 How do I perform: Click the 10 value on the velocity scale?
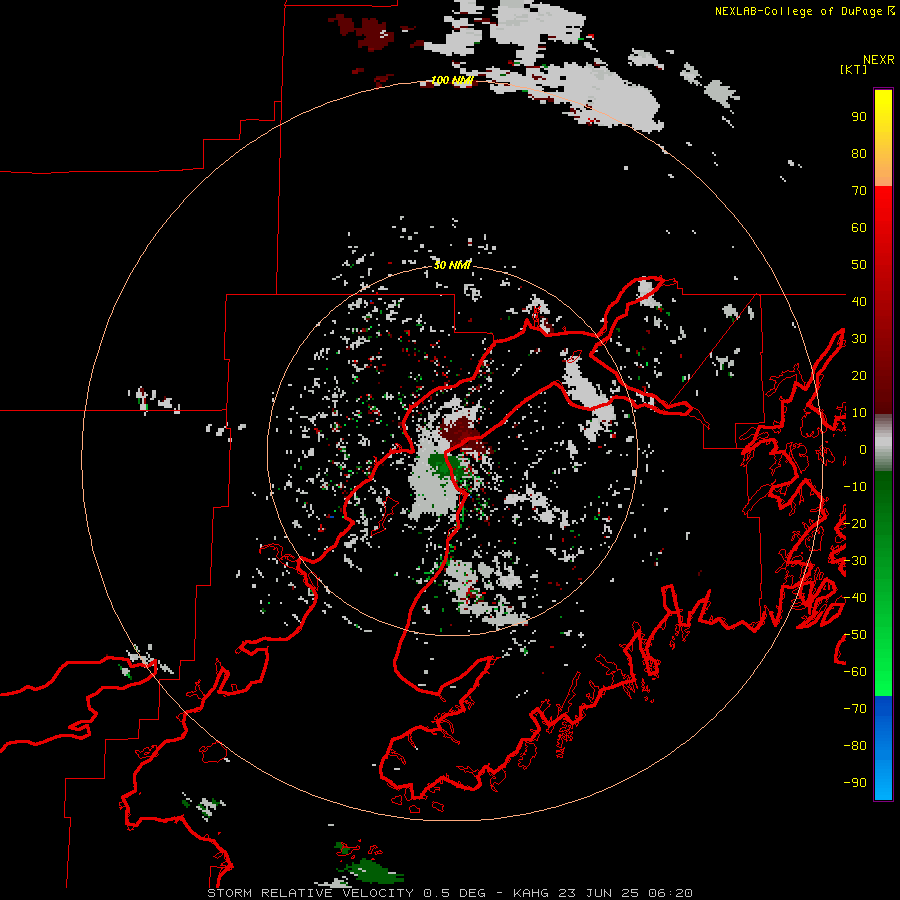point(859,413)
